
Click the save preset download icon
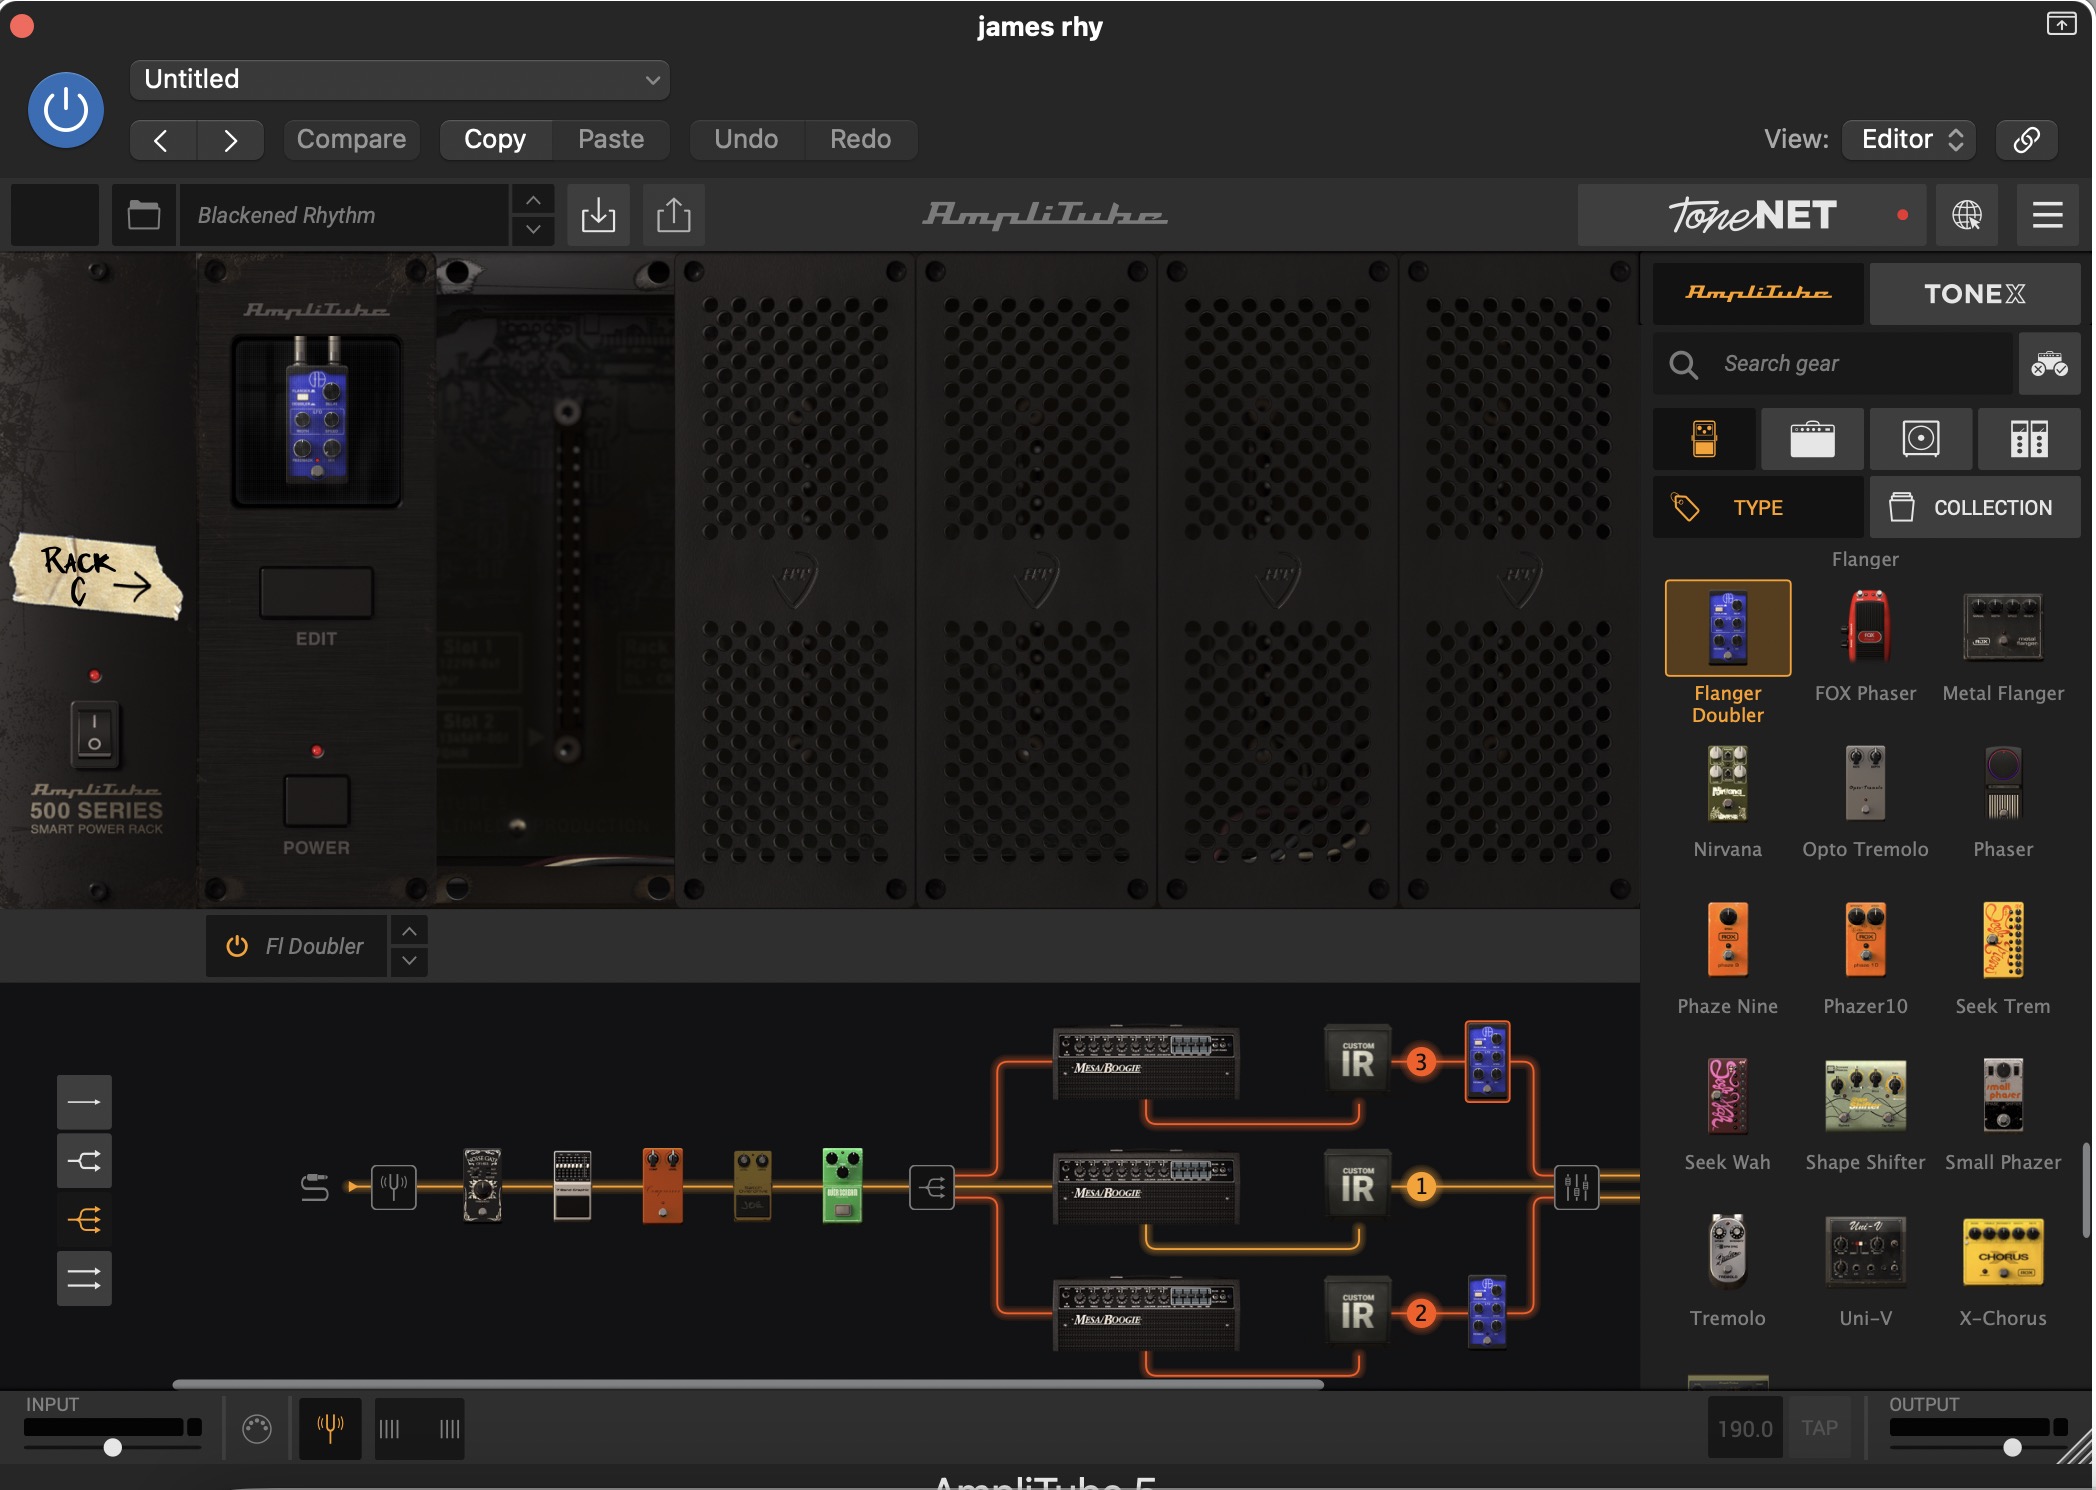click(x=598, y=215)
